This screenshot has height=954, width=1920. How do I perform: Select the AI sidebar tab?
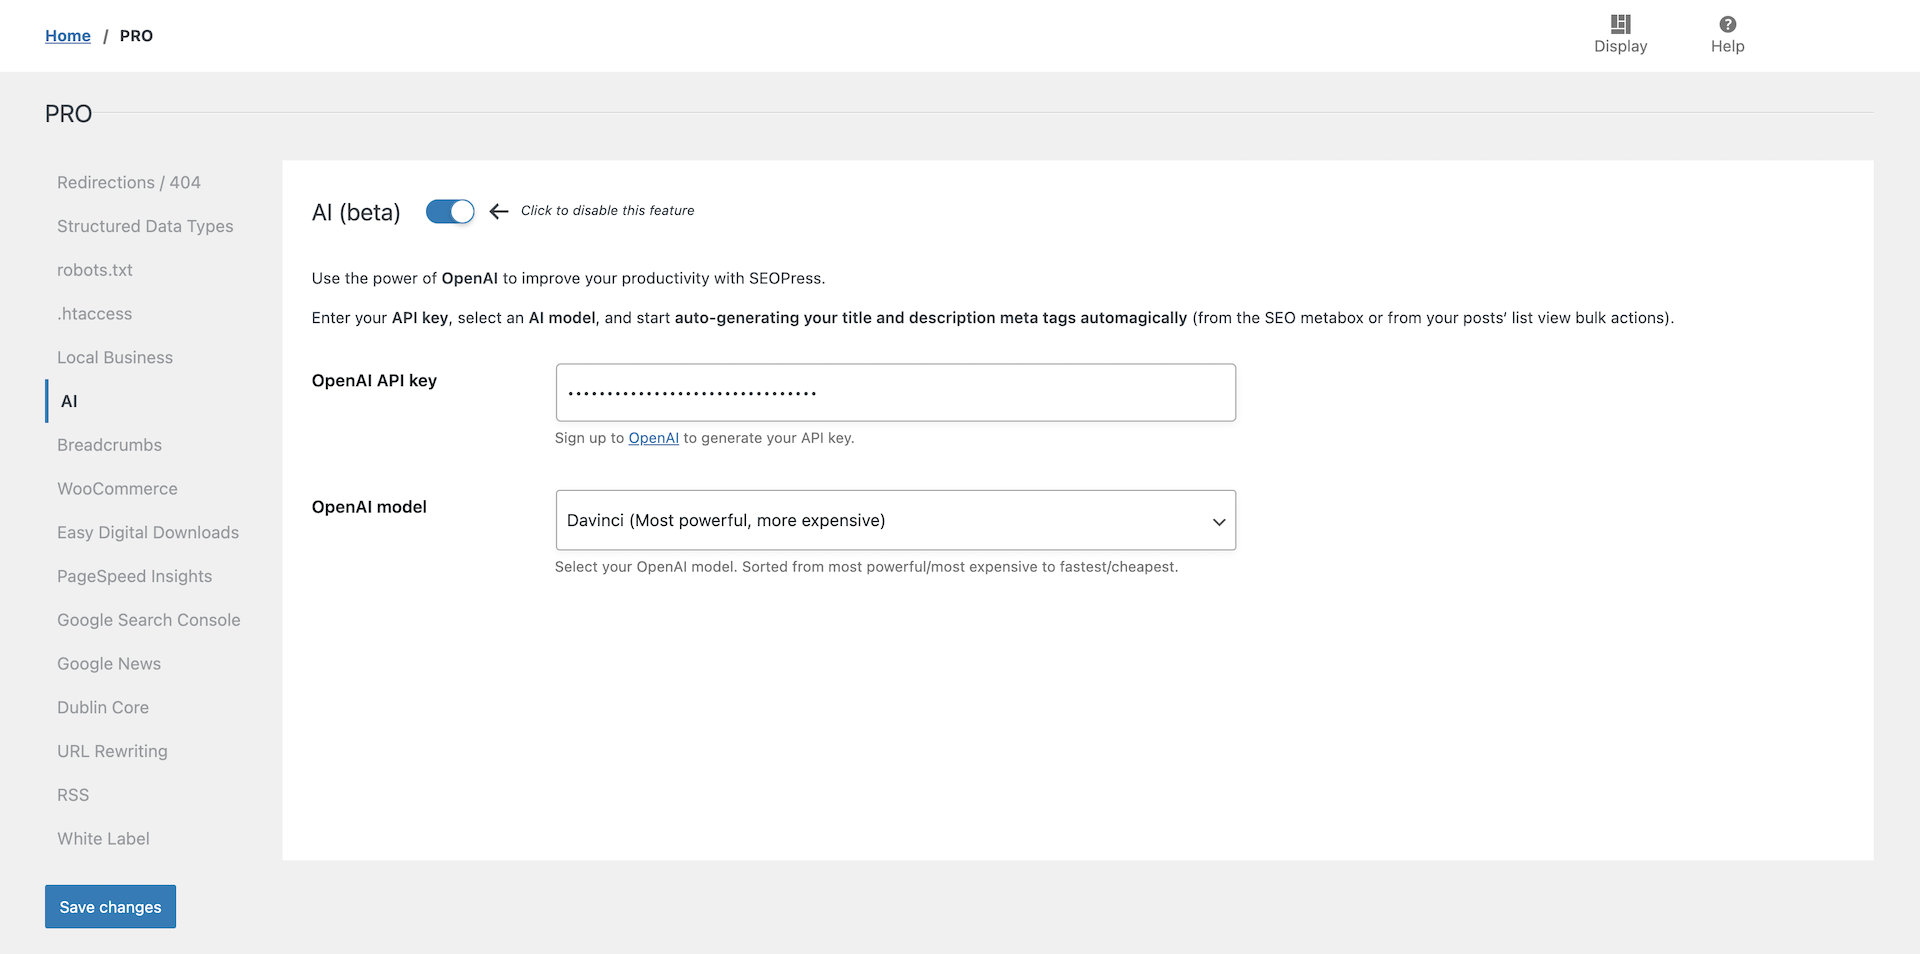coord(69,401)
